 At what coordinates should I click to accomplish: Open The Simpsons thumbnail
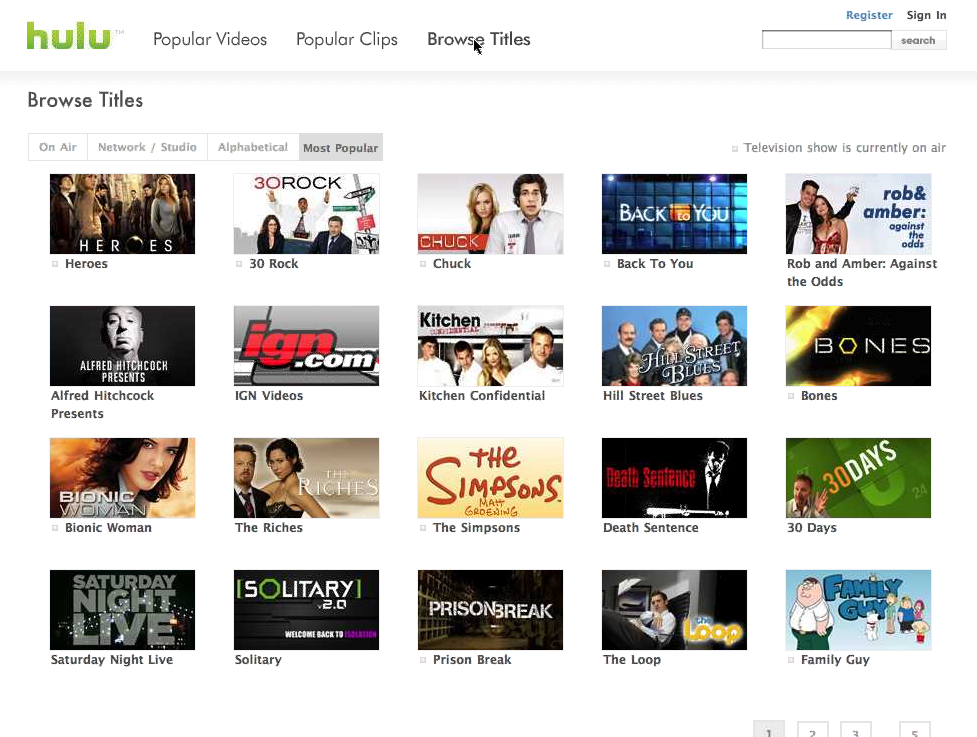(x=490, y=478)
